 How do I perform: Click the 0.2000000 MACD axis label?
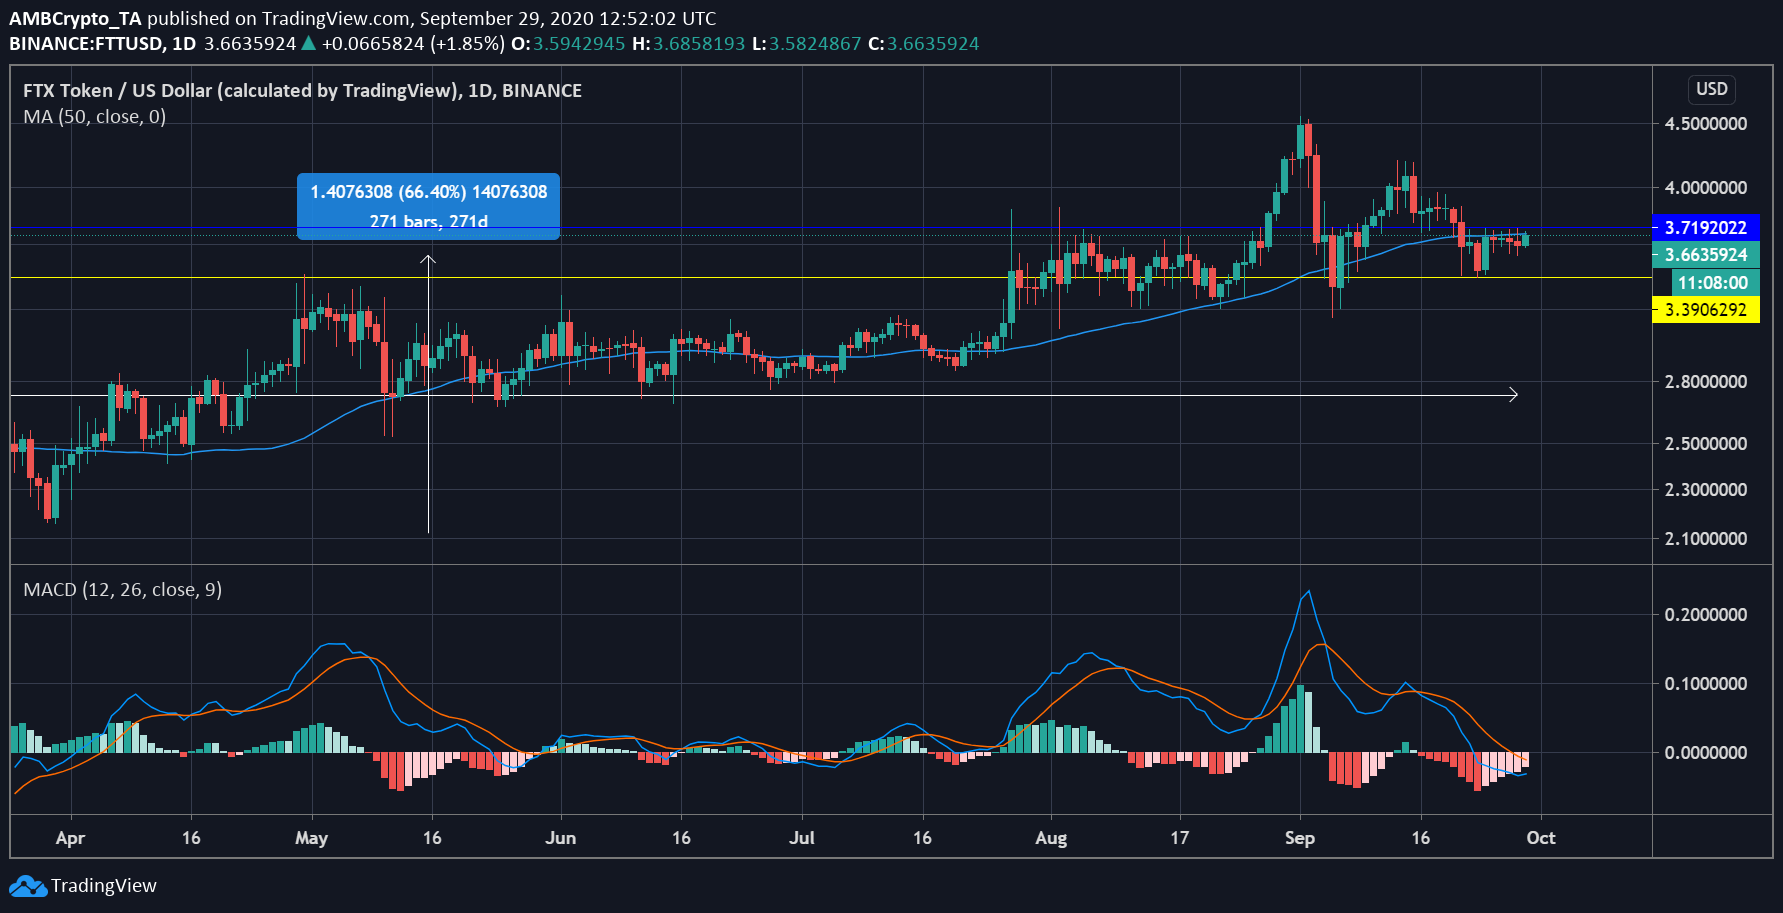tap(1705, 615)
